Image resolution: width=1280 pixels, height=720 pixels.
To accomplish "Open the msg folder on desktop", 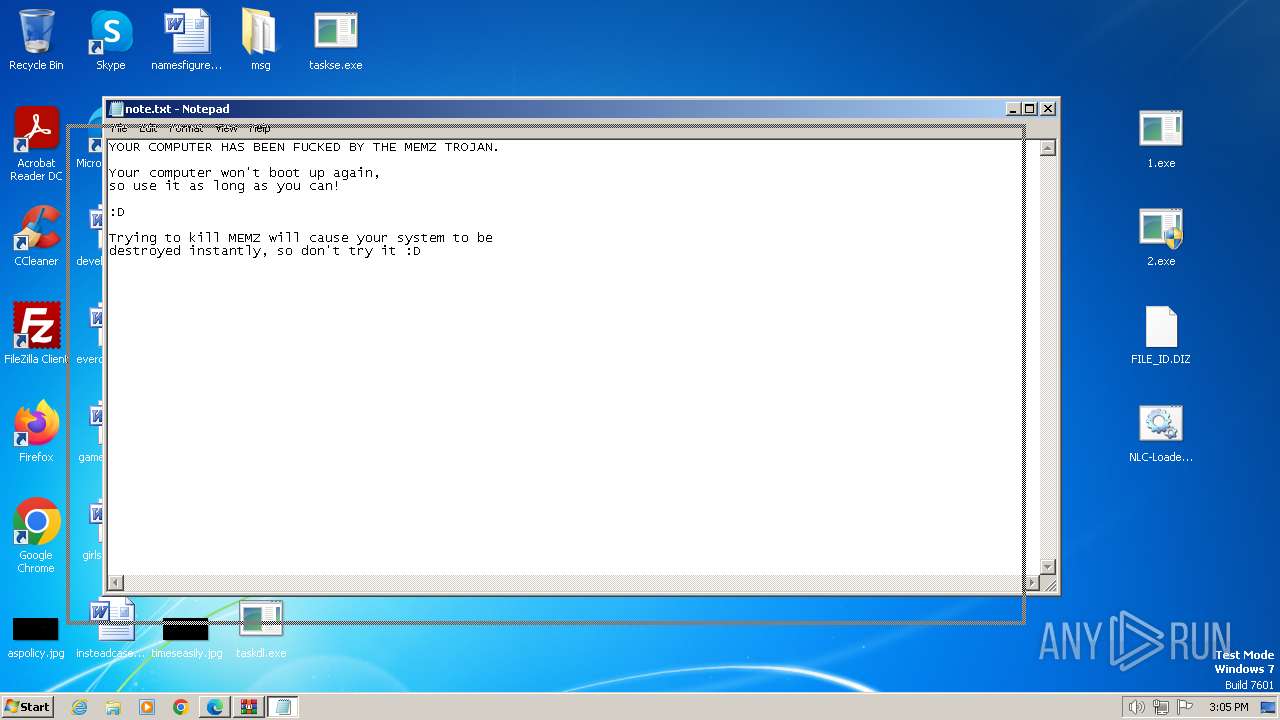I will coord(260,40).
